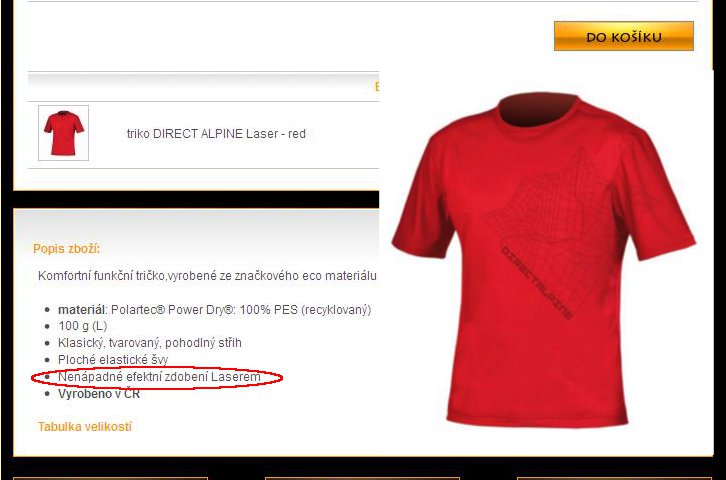Click the middle panel at page bottom

click(x=362, y=479)
